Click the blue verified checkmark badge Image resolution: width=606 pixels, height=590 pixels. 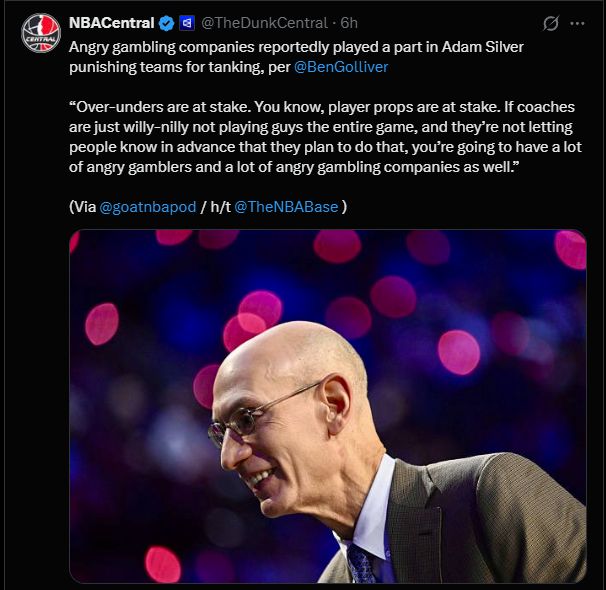click(167, 23)
